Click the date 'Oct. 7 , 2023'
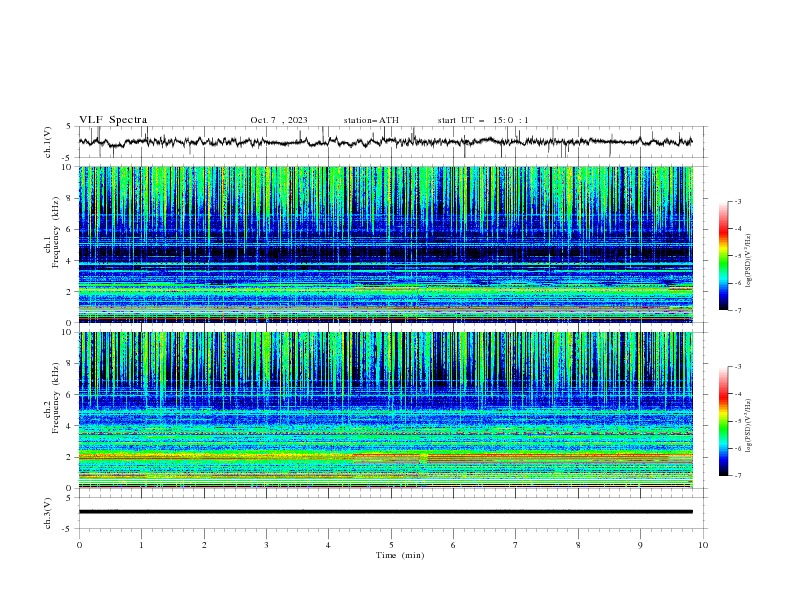The image size is (792, 612). [x=279, y=120]
